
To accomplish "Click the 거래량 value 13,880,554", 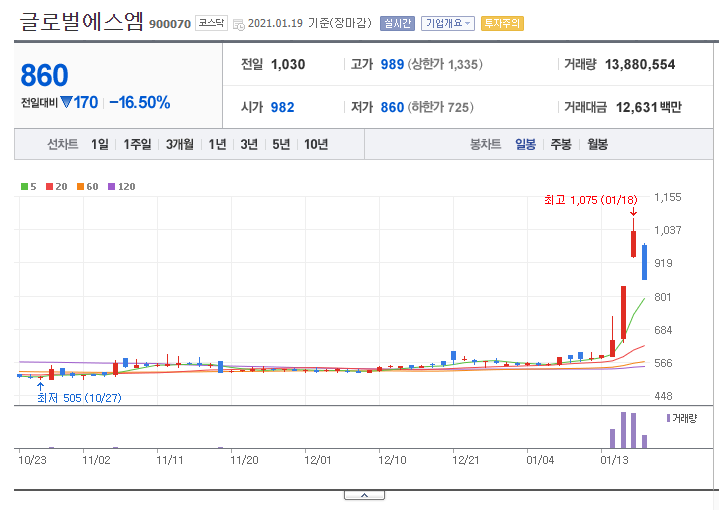I will 640,65.
